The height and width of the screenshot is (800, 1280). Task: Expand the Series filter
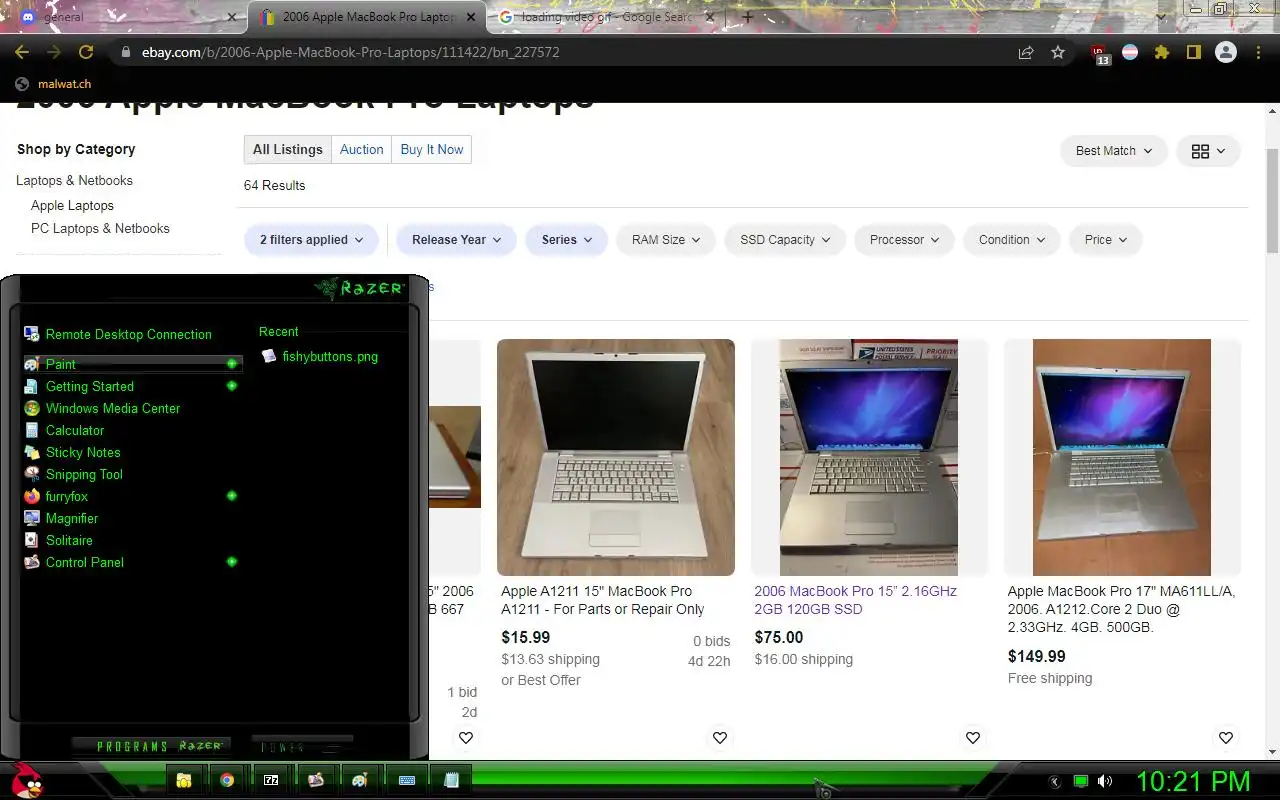567,240
